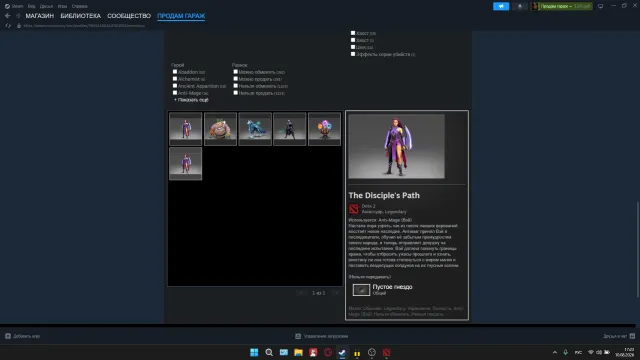640x360 pixels.
Task: Open the downloads manager at bottom bar
Action: pos(322,336)
